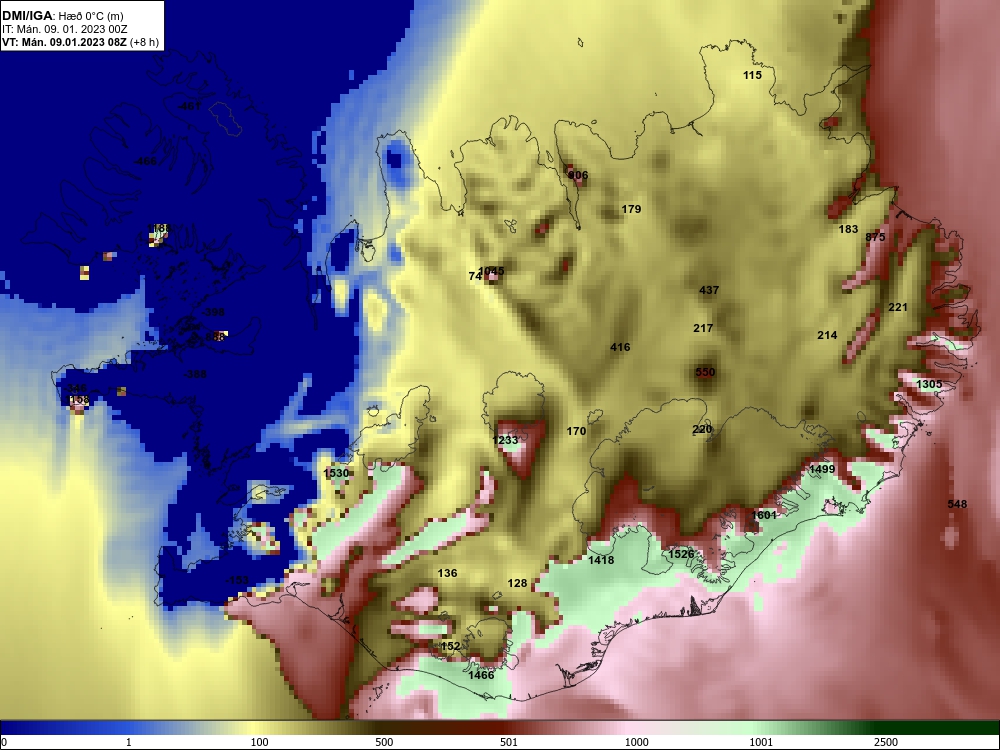This screenshot has width=1000, height=750.
Task: Select the -466 map value
Action: (x=145, y=161)
